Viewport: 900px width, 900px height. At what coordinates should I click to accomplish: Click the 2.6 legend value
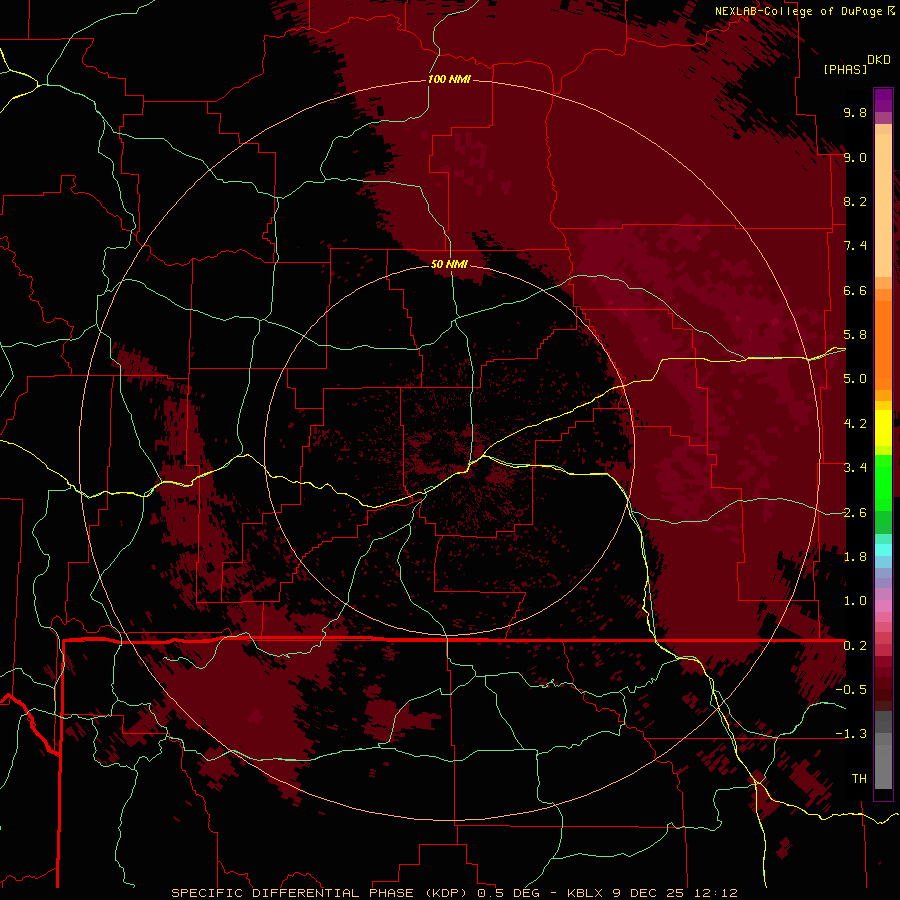click(855, 513)
